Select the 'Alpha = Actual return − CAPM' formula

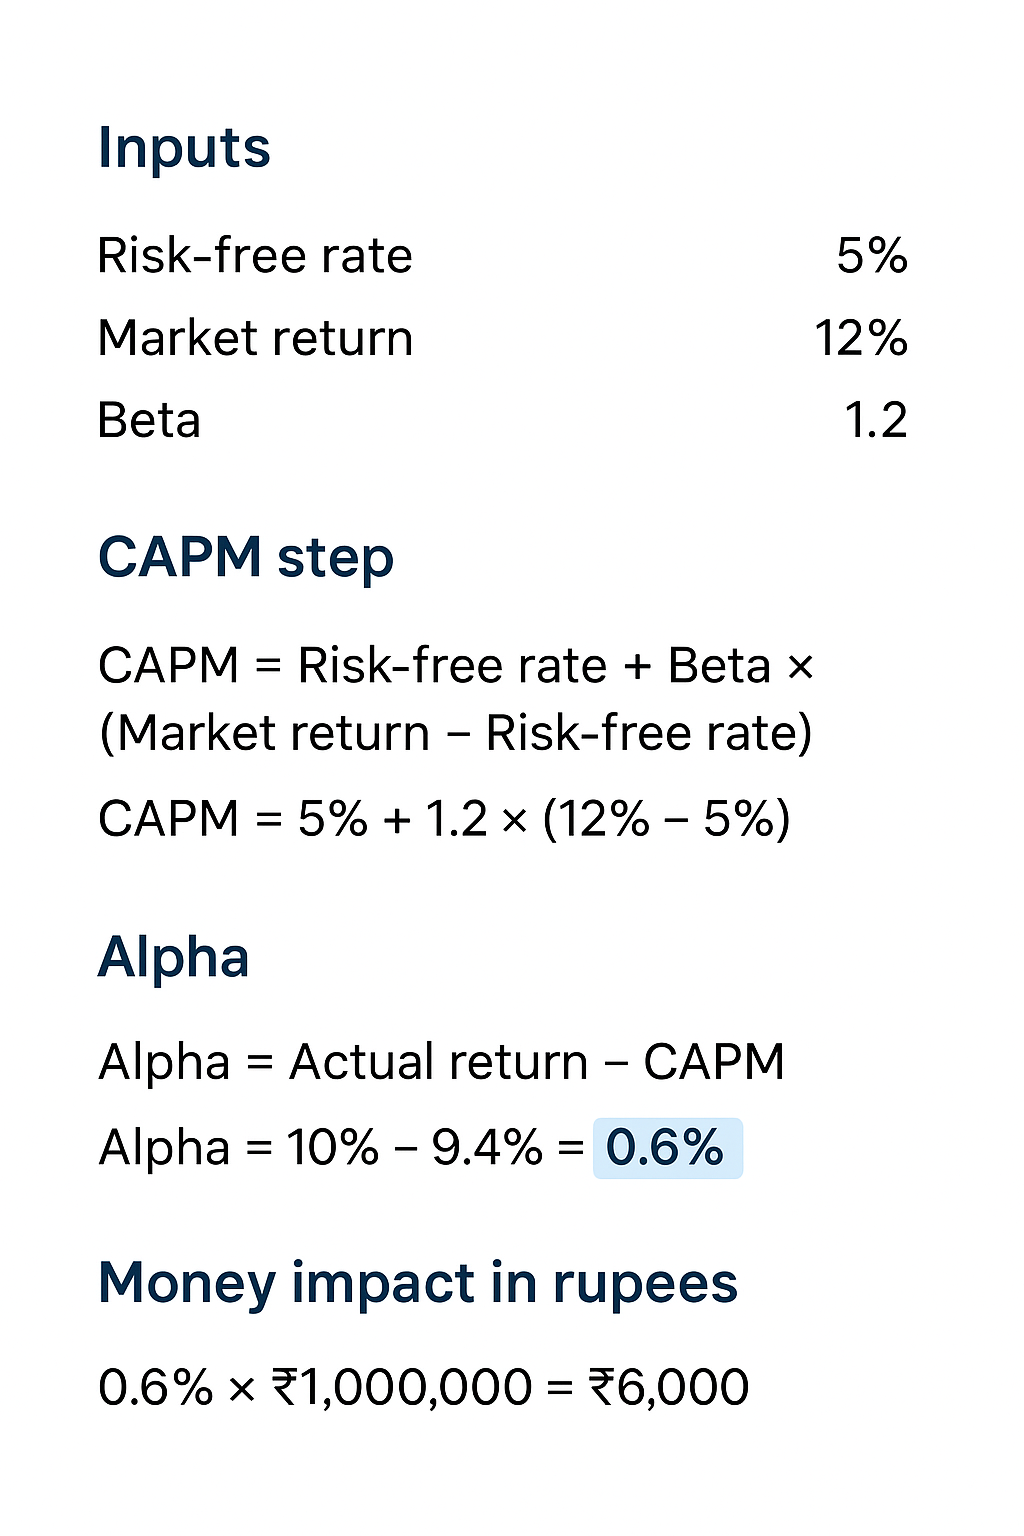[441, 1062]
